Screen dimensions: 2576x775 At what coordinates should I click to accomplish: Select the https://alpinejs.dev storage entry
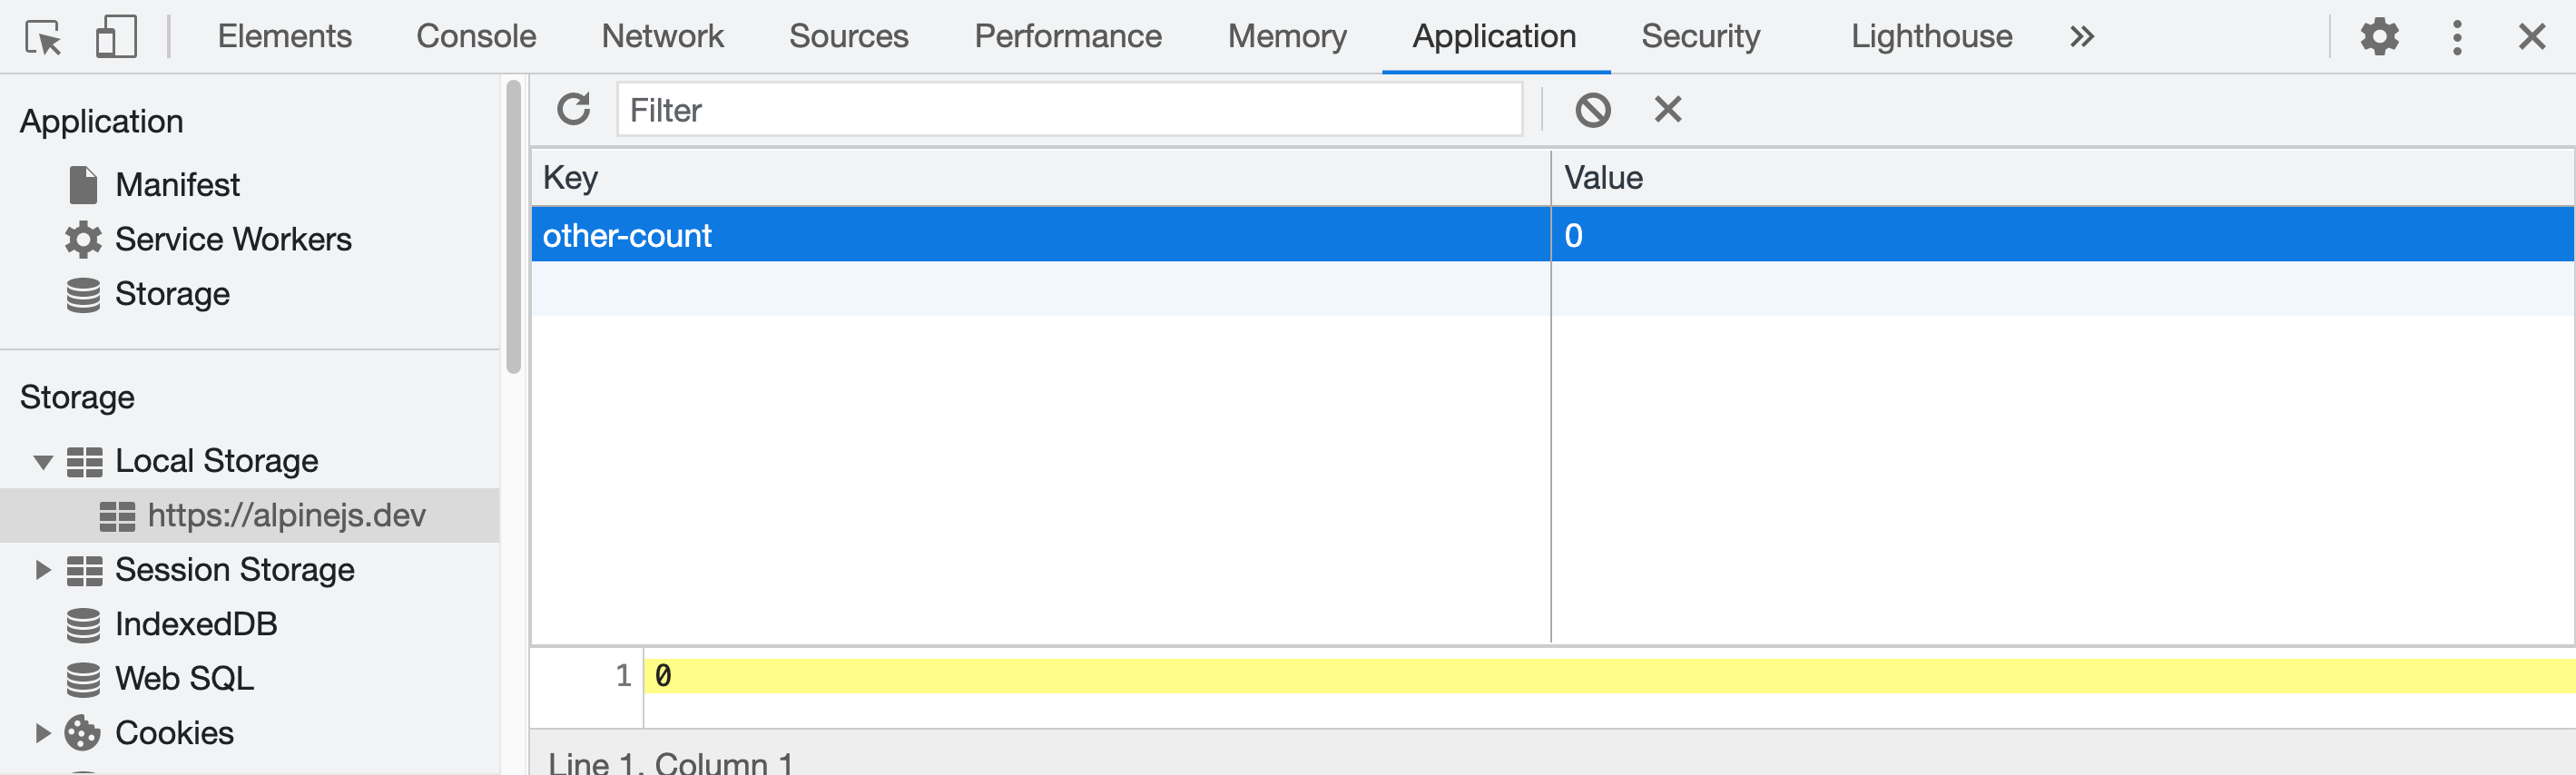286,515
